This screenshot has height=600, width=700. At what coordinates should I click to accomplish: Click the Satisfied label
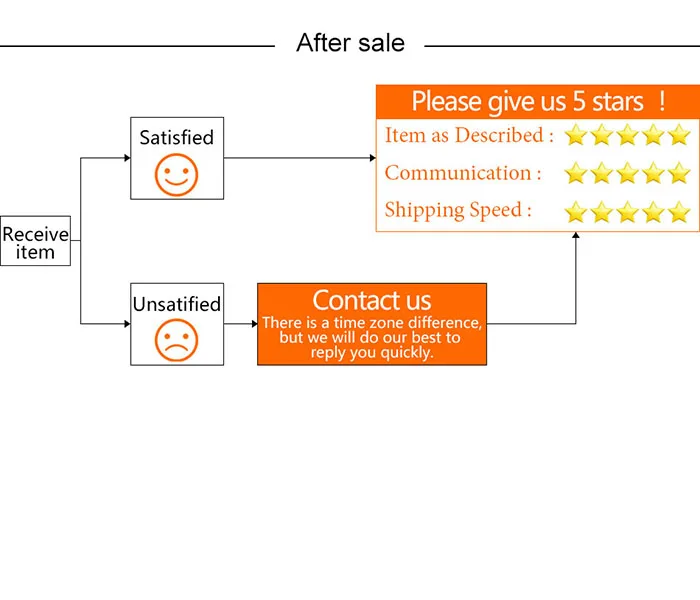pos(177,137)
